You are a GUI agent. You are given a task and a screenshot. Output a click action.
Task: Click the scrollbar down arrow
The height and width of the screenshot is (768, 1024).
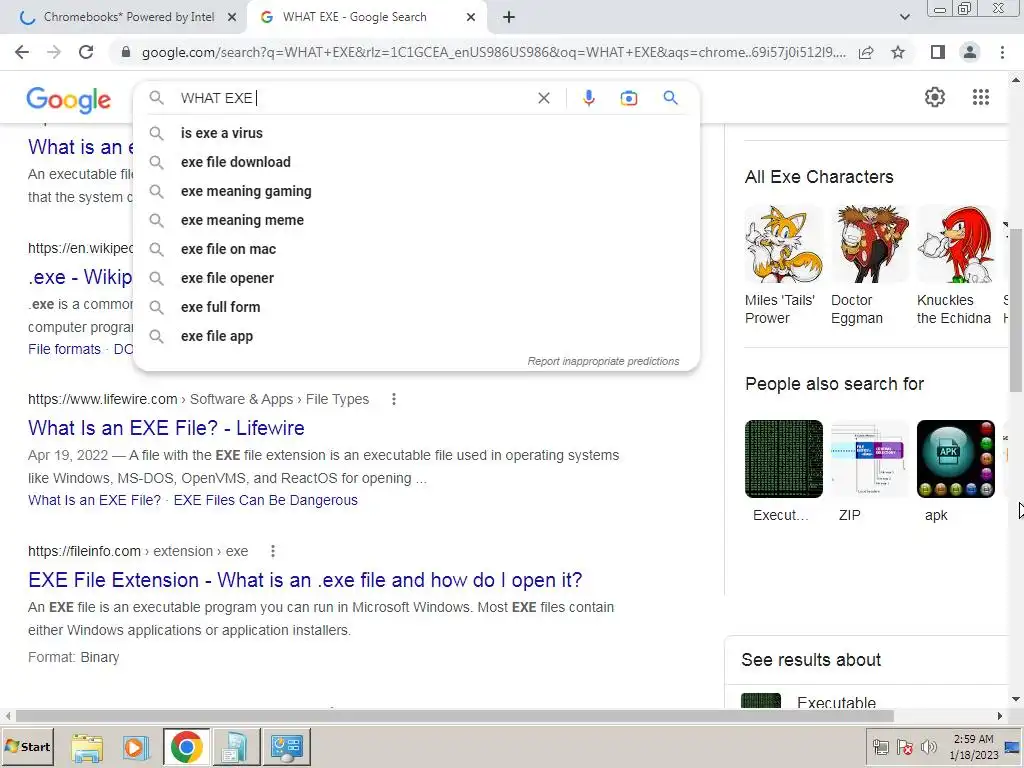(1016, 699)
